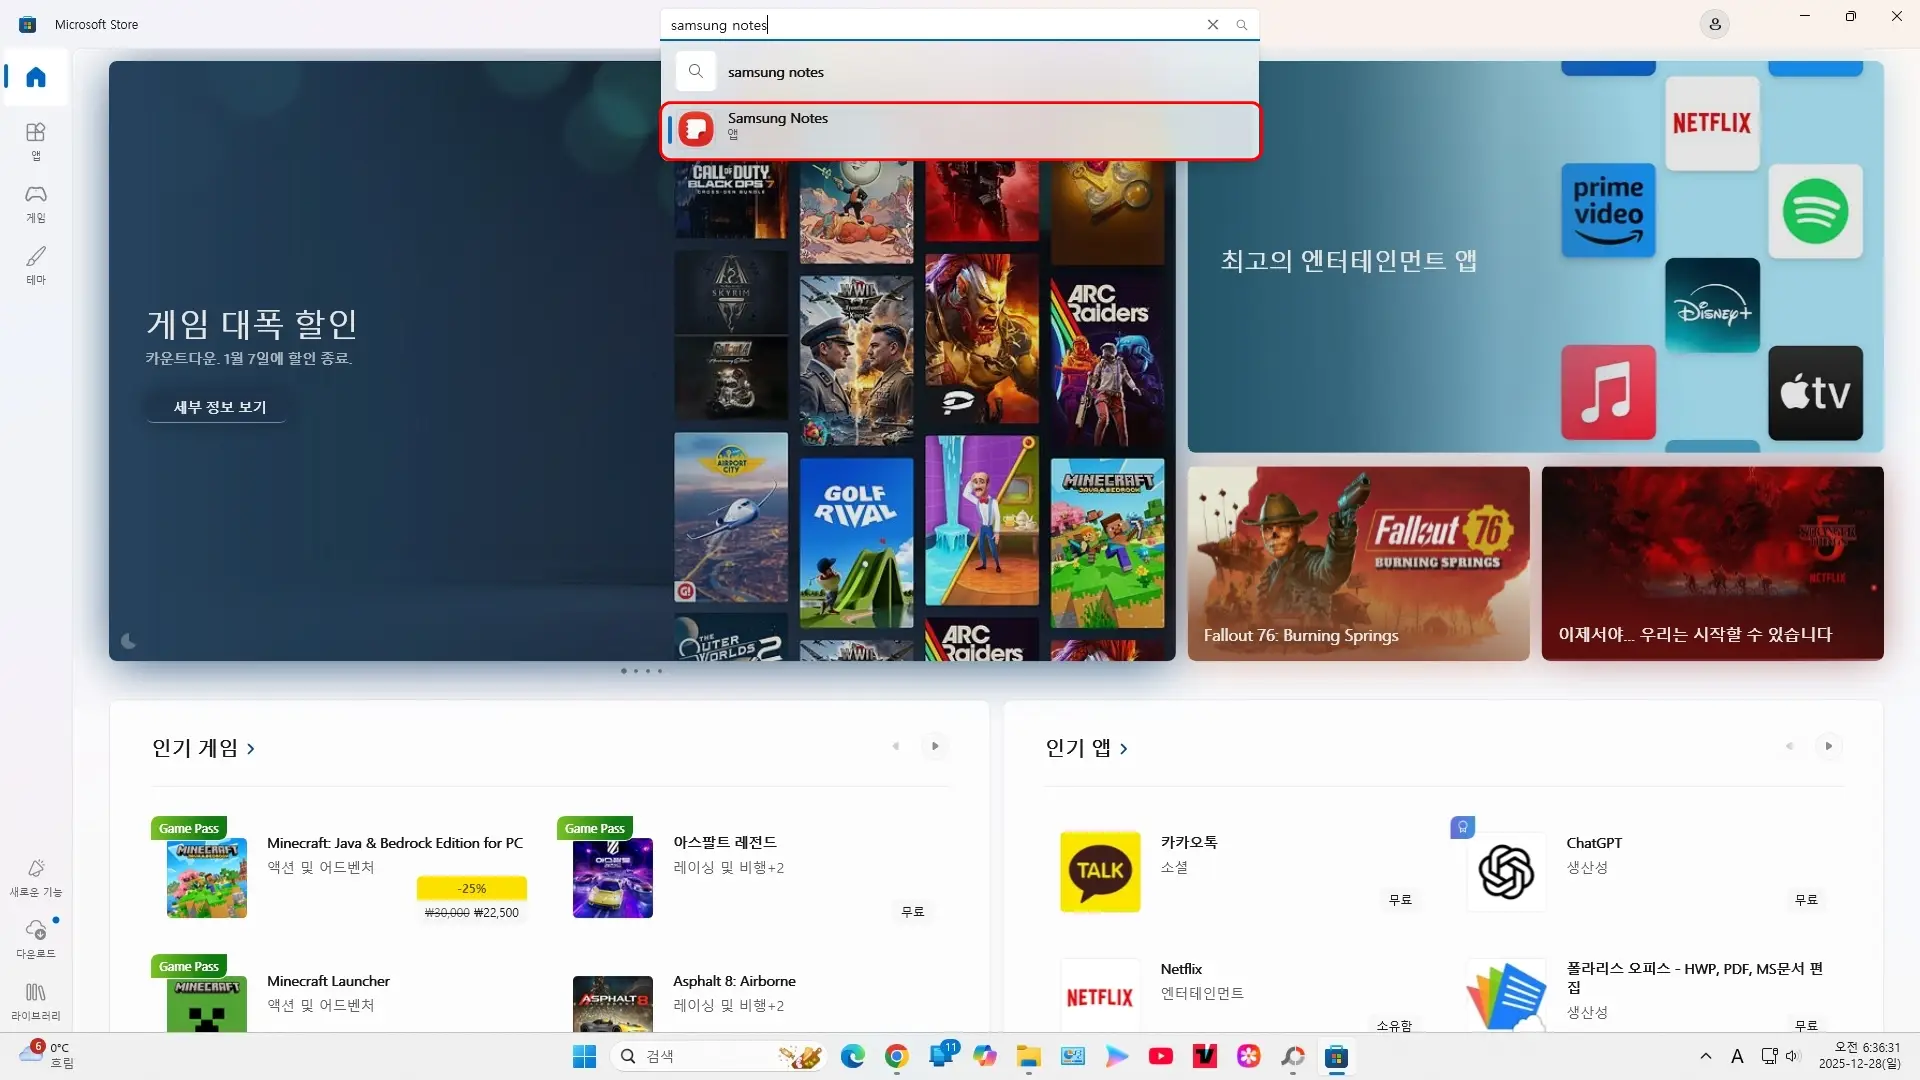Screen dimensions: 1920x1080
Task: Open the Library icon in sidebar
Action: 36,999
